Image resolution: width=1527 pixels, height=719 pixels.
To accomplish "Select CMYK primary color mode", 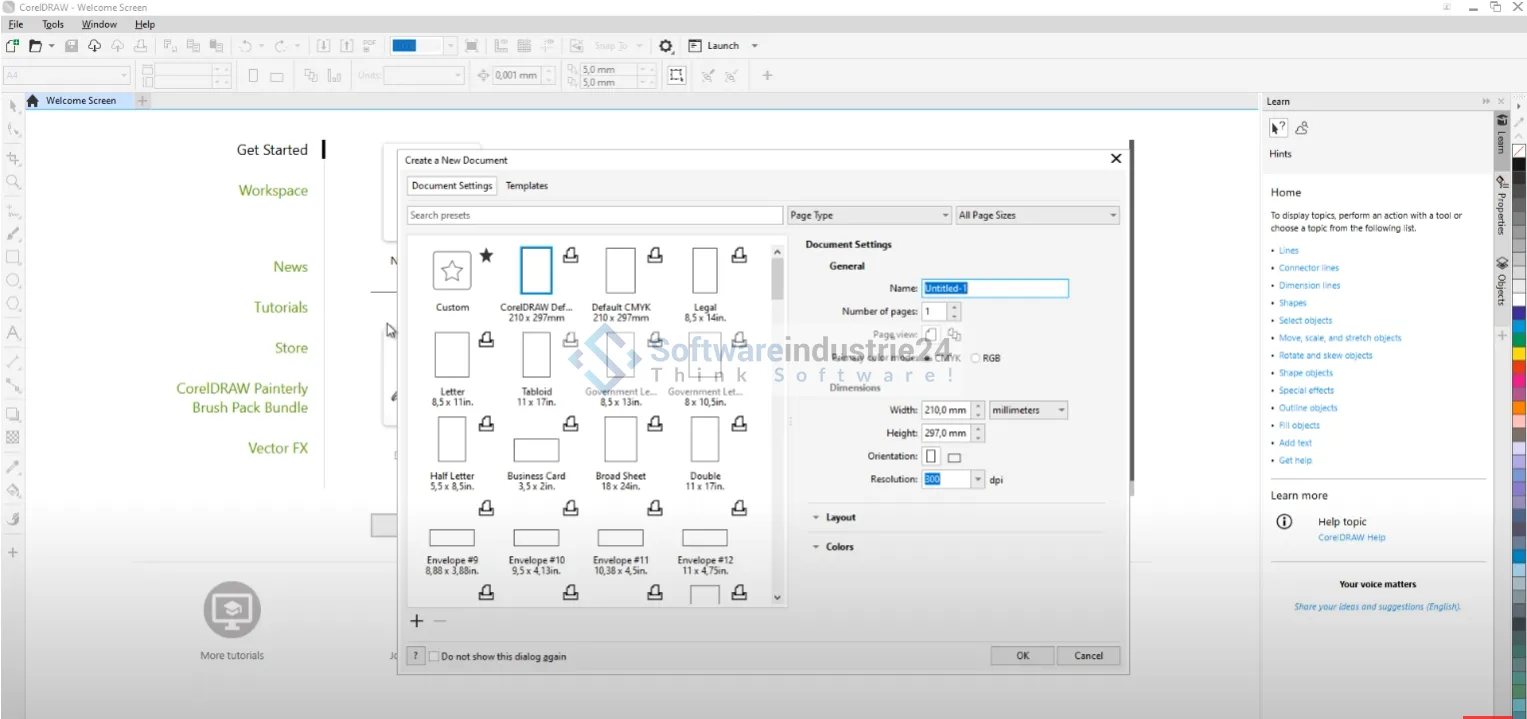I will tap(928, 358).
